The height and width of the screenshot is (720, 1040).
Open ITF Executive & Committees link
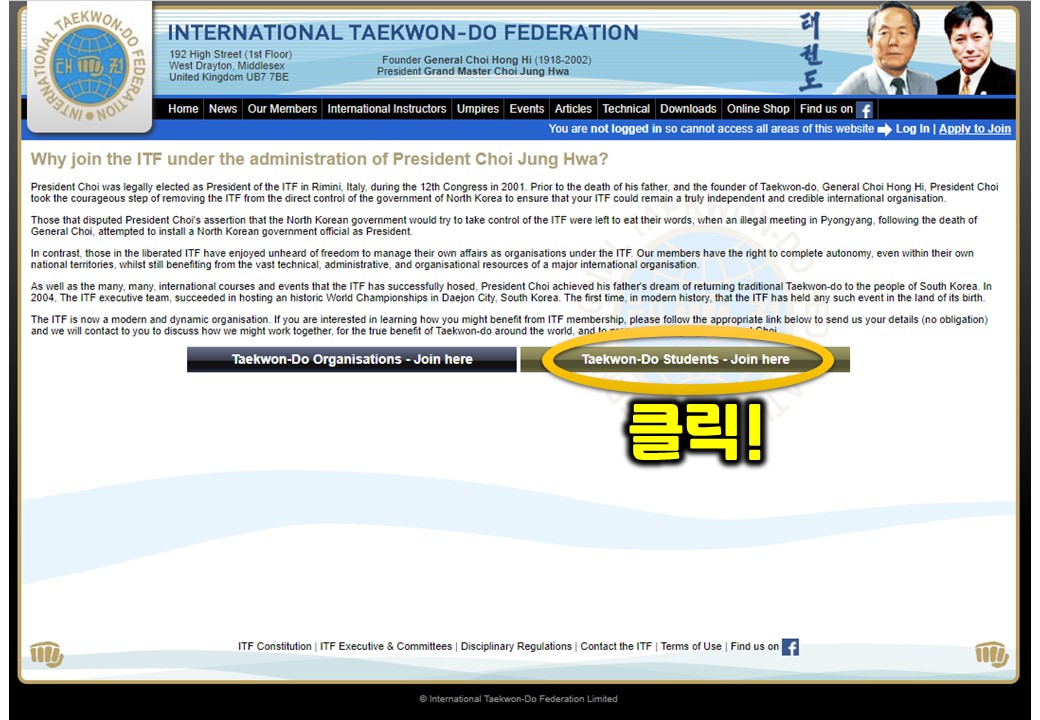tap(386, 646)
